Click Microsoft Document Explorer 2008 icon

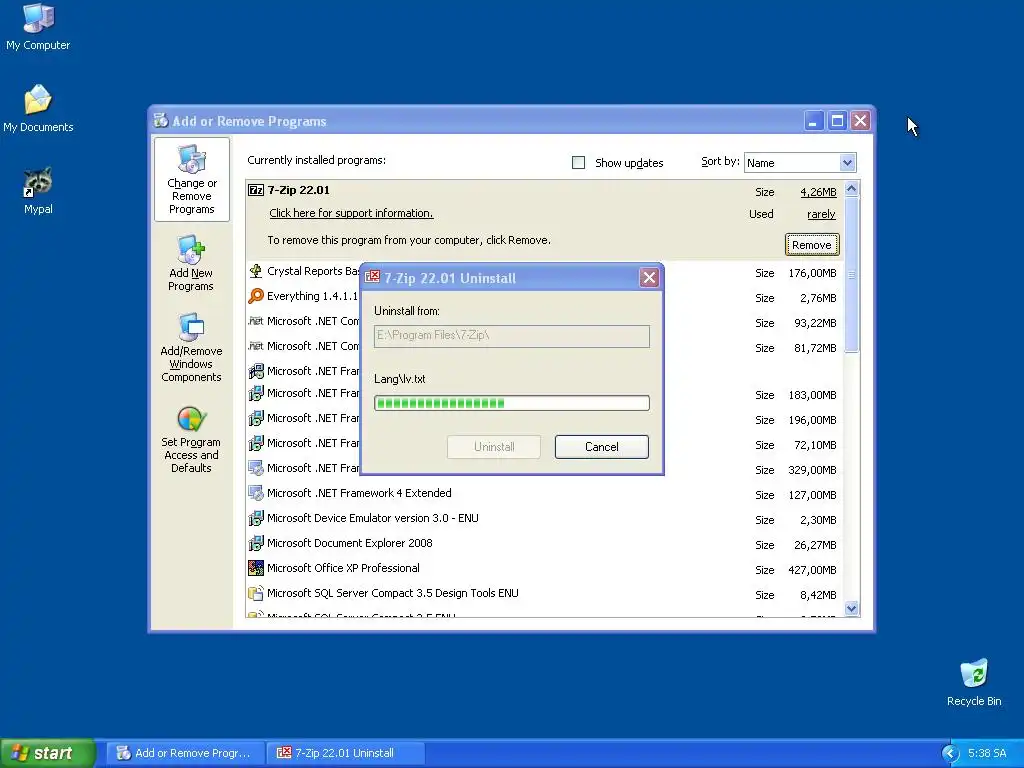(x=256, y=543)
